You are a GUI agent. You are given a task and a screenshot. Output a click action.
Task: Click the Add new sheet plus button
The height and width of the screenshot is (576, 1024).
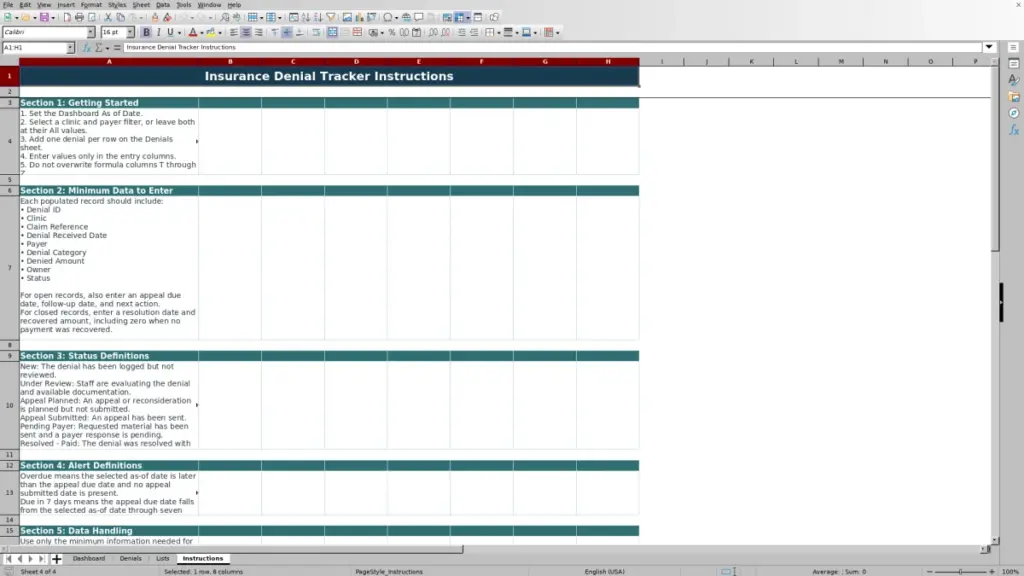click(x=56, y=559)
